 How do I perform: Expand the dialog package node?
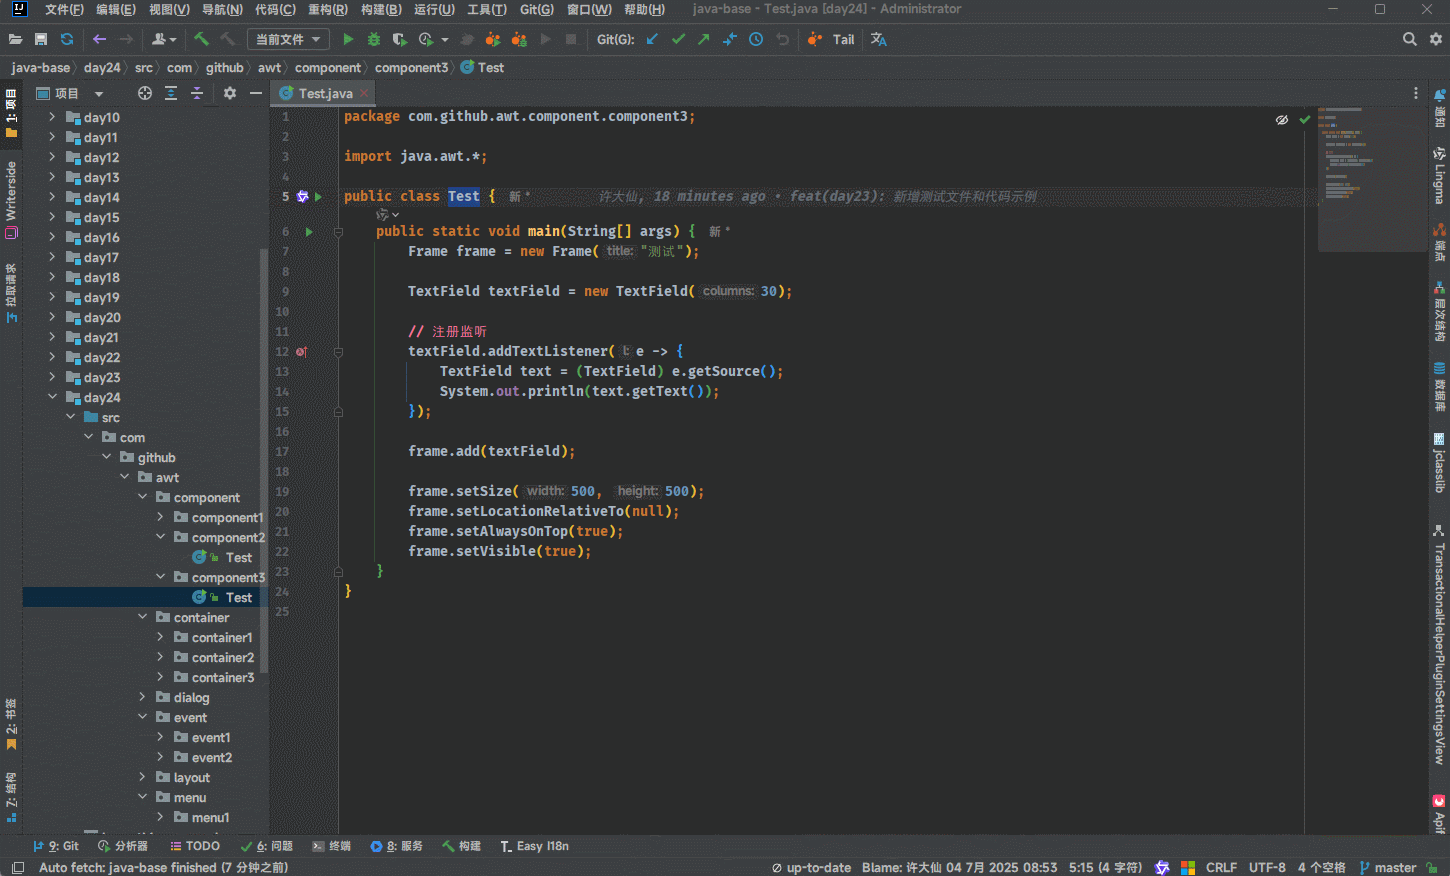coord(142,697)
